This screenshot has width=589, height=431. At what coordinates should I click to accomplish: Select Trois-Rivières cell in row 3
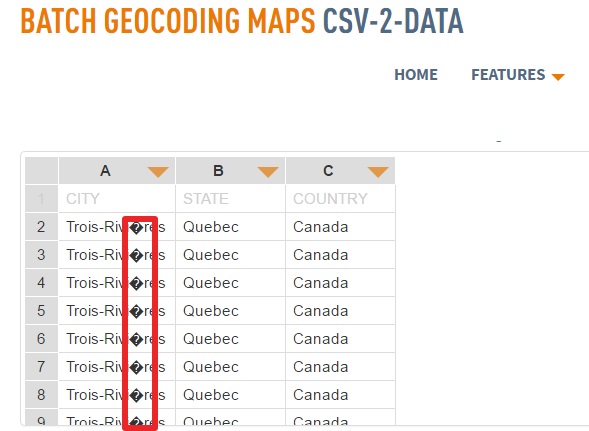tap(117, 255)
